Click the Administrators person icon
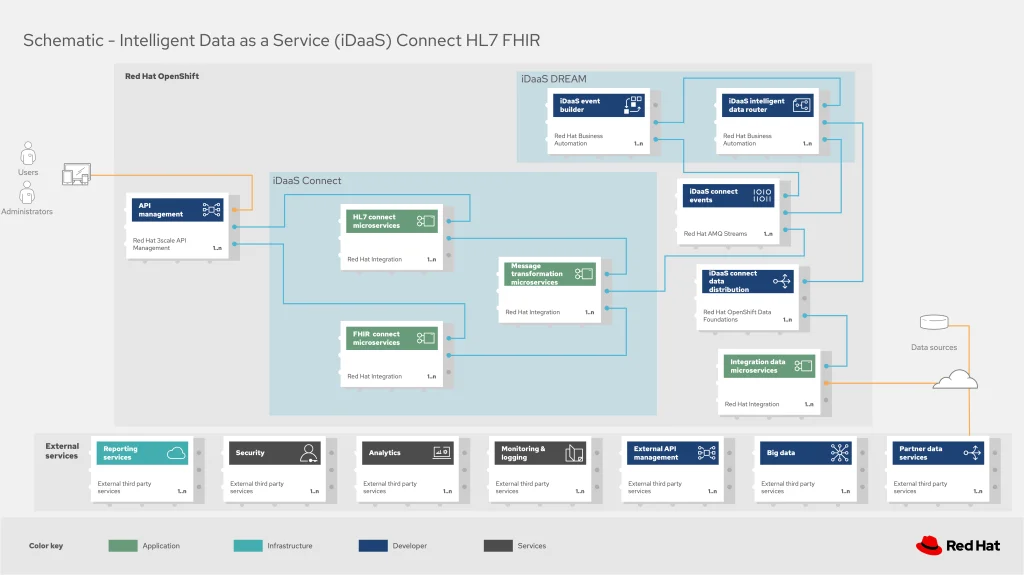 click(27, 192)
